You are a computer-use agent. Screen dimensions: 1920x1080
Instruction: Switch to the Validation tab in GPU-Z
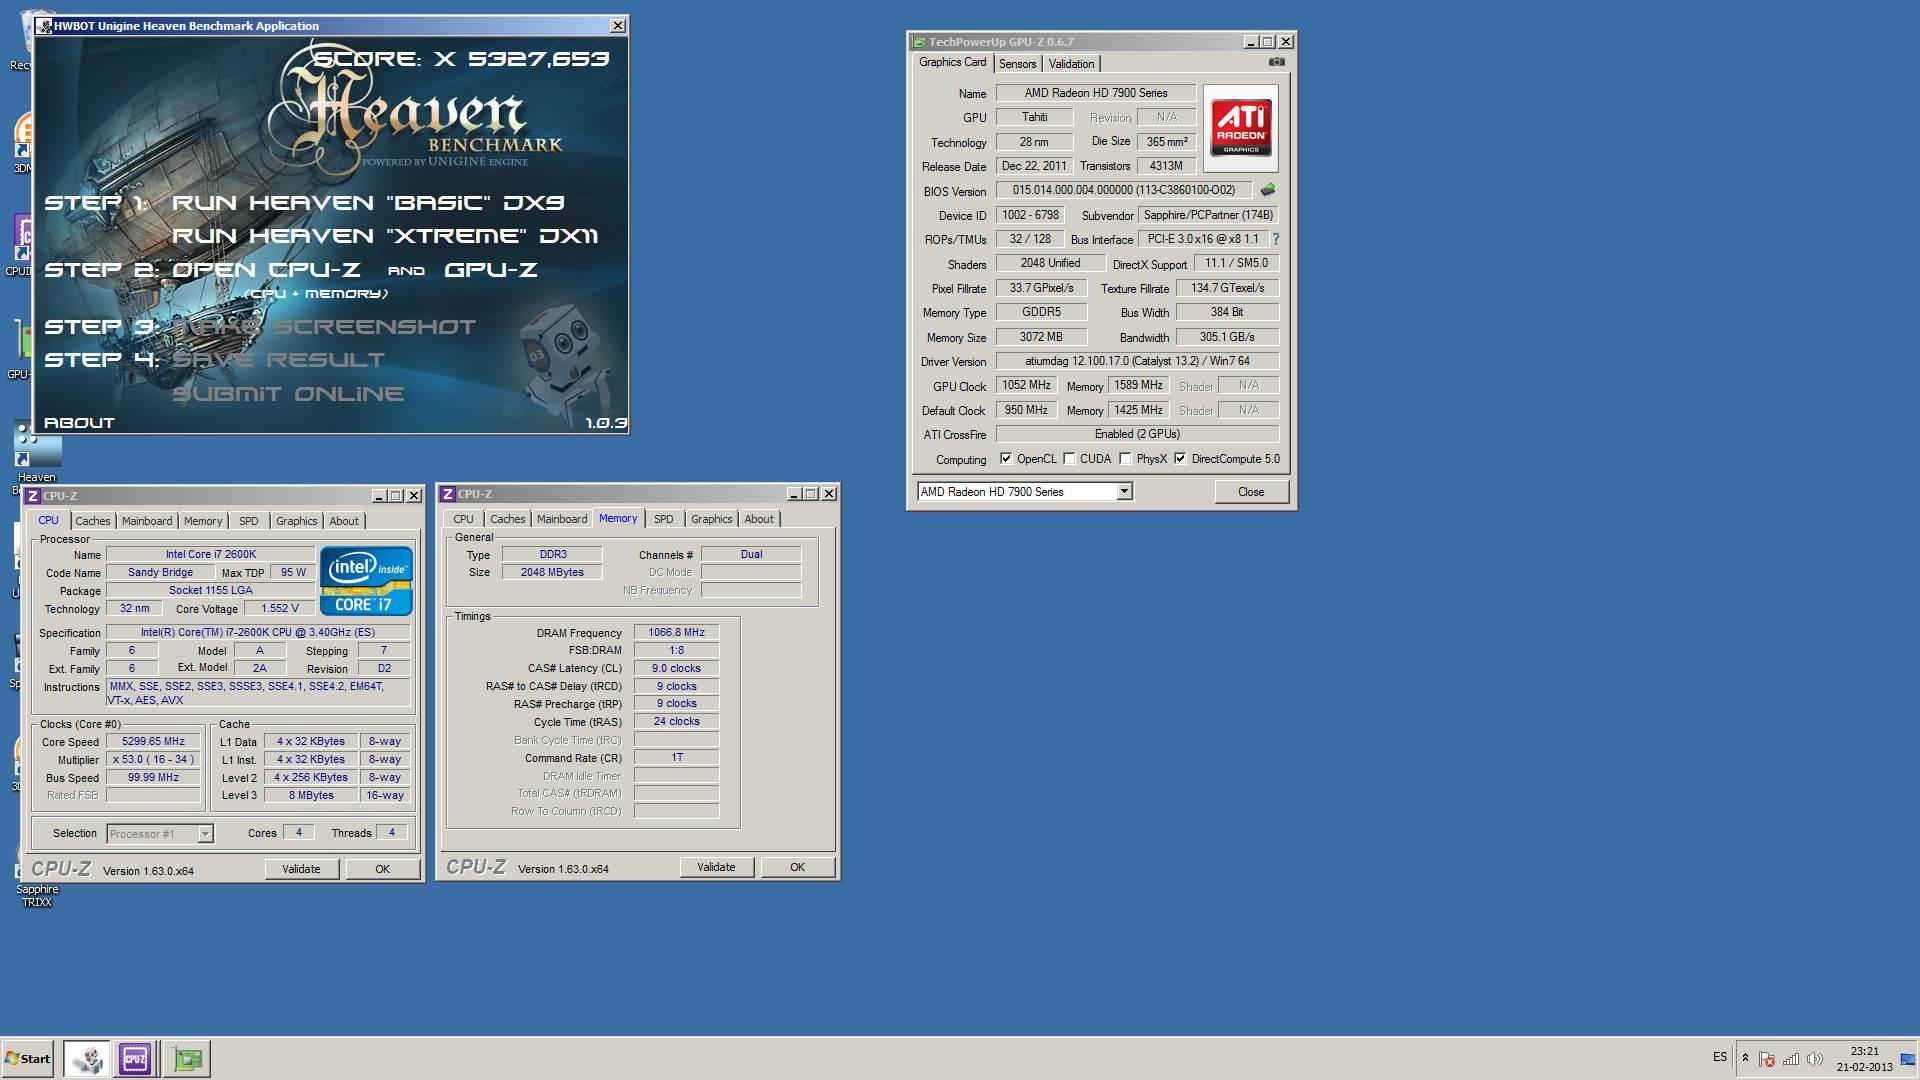click(1071, 64)
